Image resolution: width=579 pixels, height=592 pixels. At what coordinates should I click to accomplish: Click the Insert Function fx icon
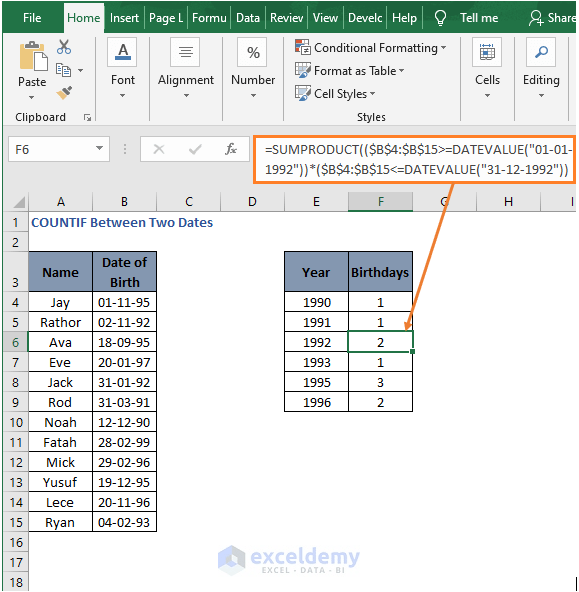(x=231, y=150)
